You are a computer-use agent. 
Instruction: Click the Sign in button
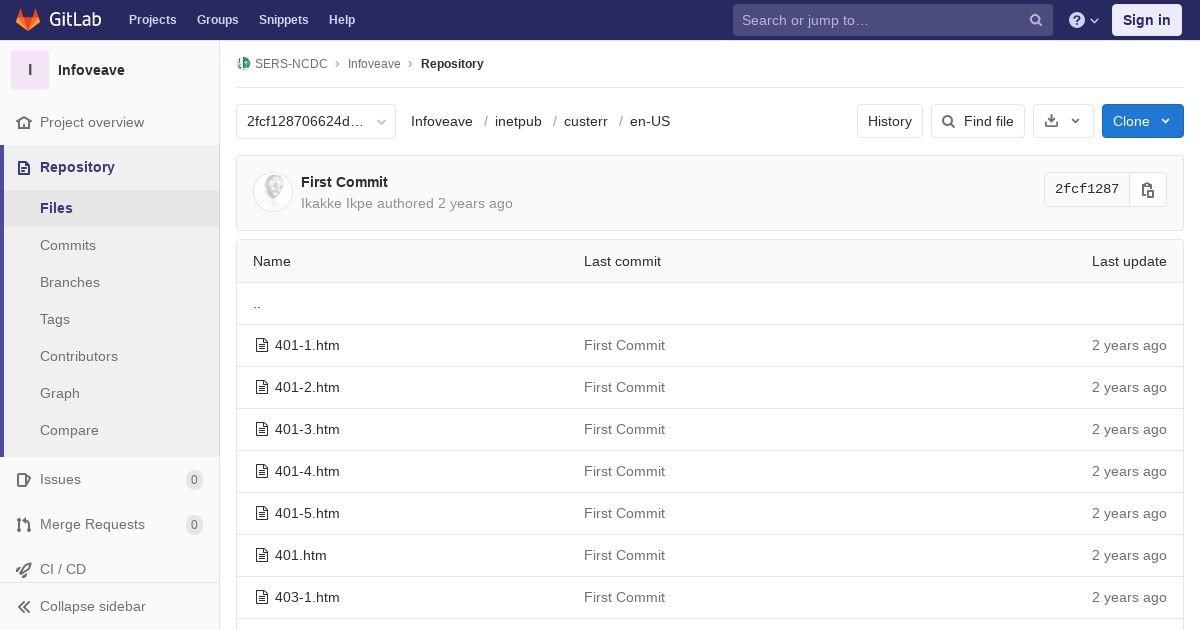point(1146,20)
